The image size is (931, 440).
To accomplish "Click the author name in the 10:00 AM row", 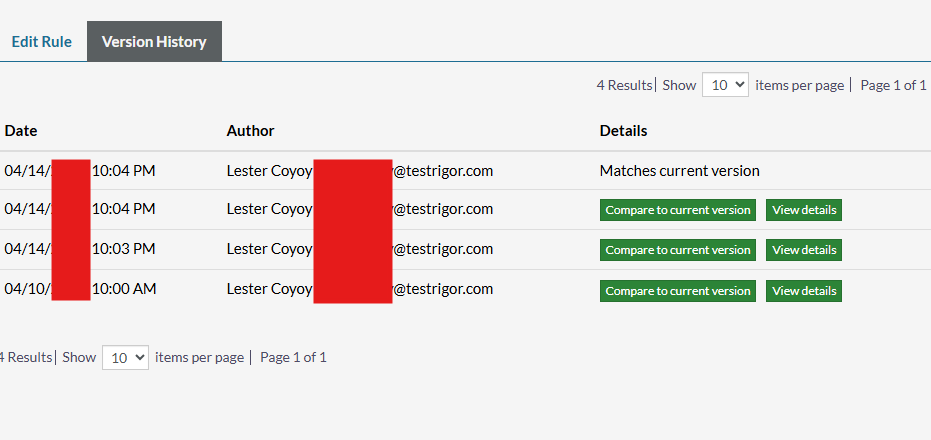I will (x=268, y=289).
